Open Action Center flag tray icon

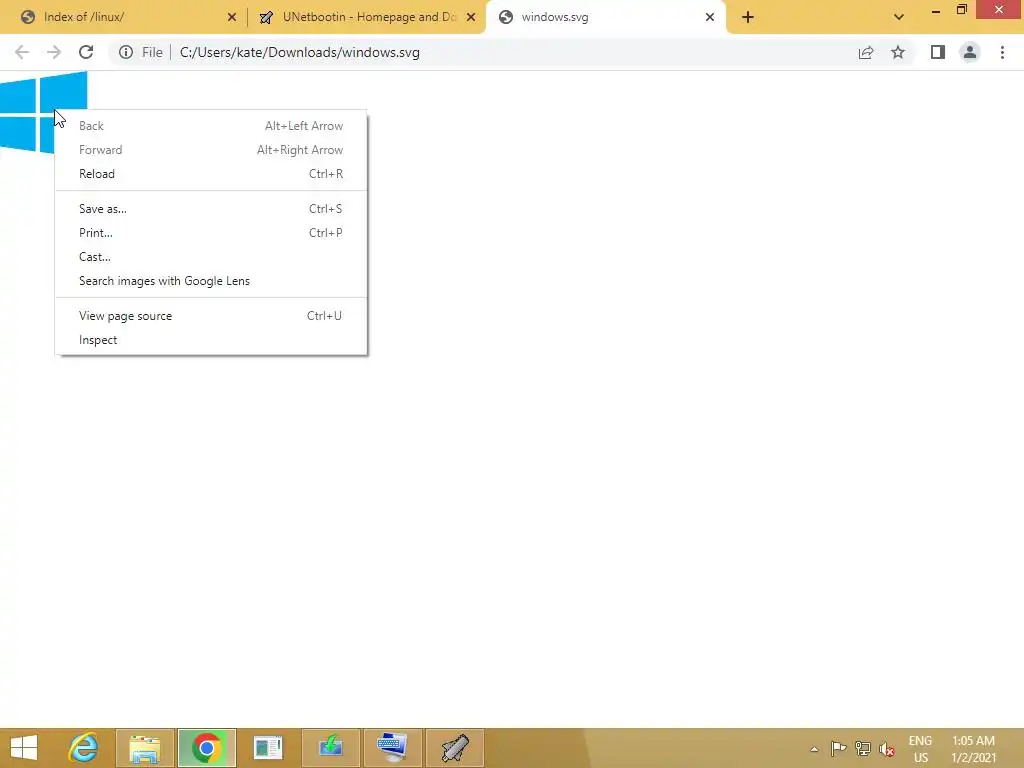pyautogui.click(x=839, y=748)
